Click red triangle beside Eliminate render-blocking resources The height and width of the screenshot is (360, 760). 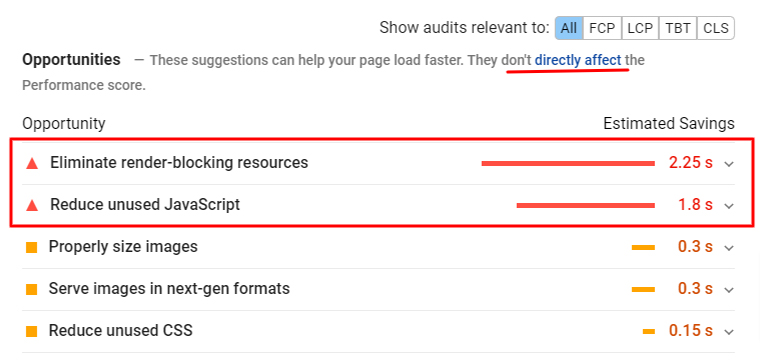point(32,163)
